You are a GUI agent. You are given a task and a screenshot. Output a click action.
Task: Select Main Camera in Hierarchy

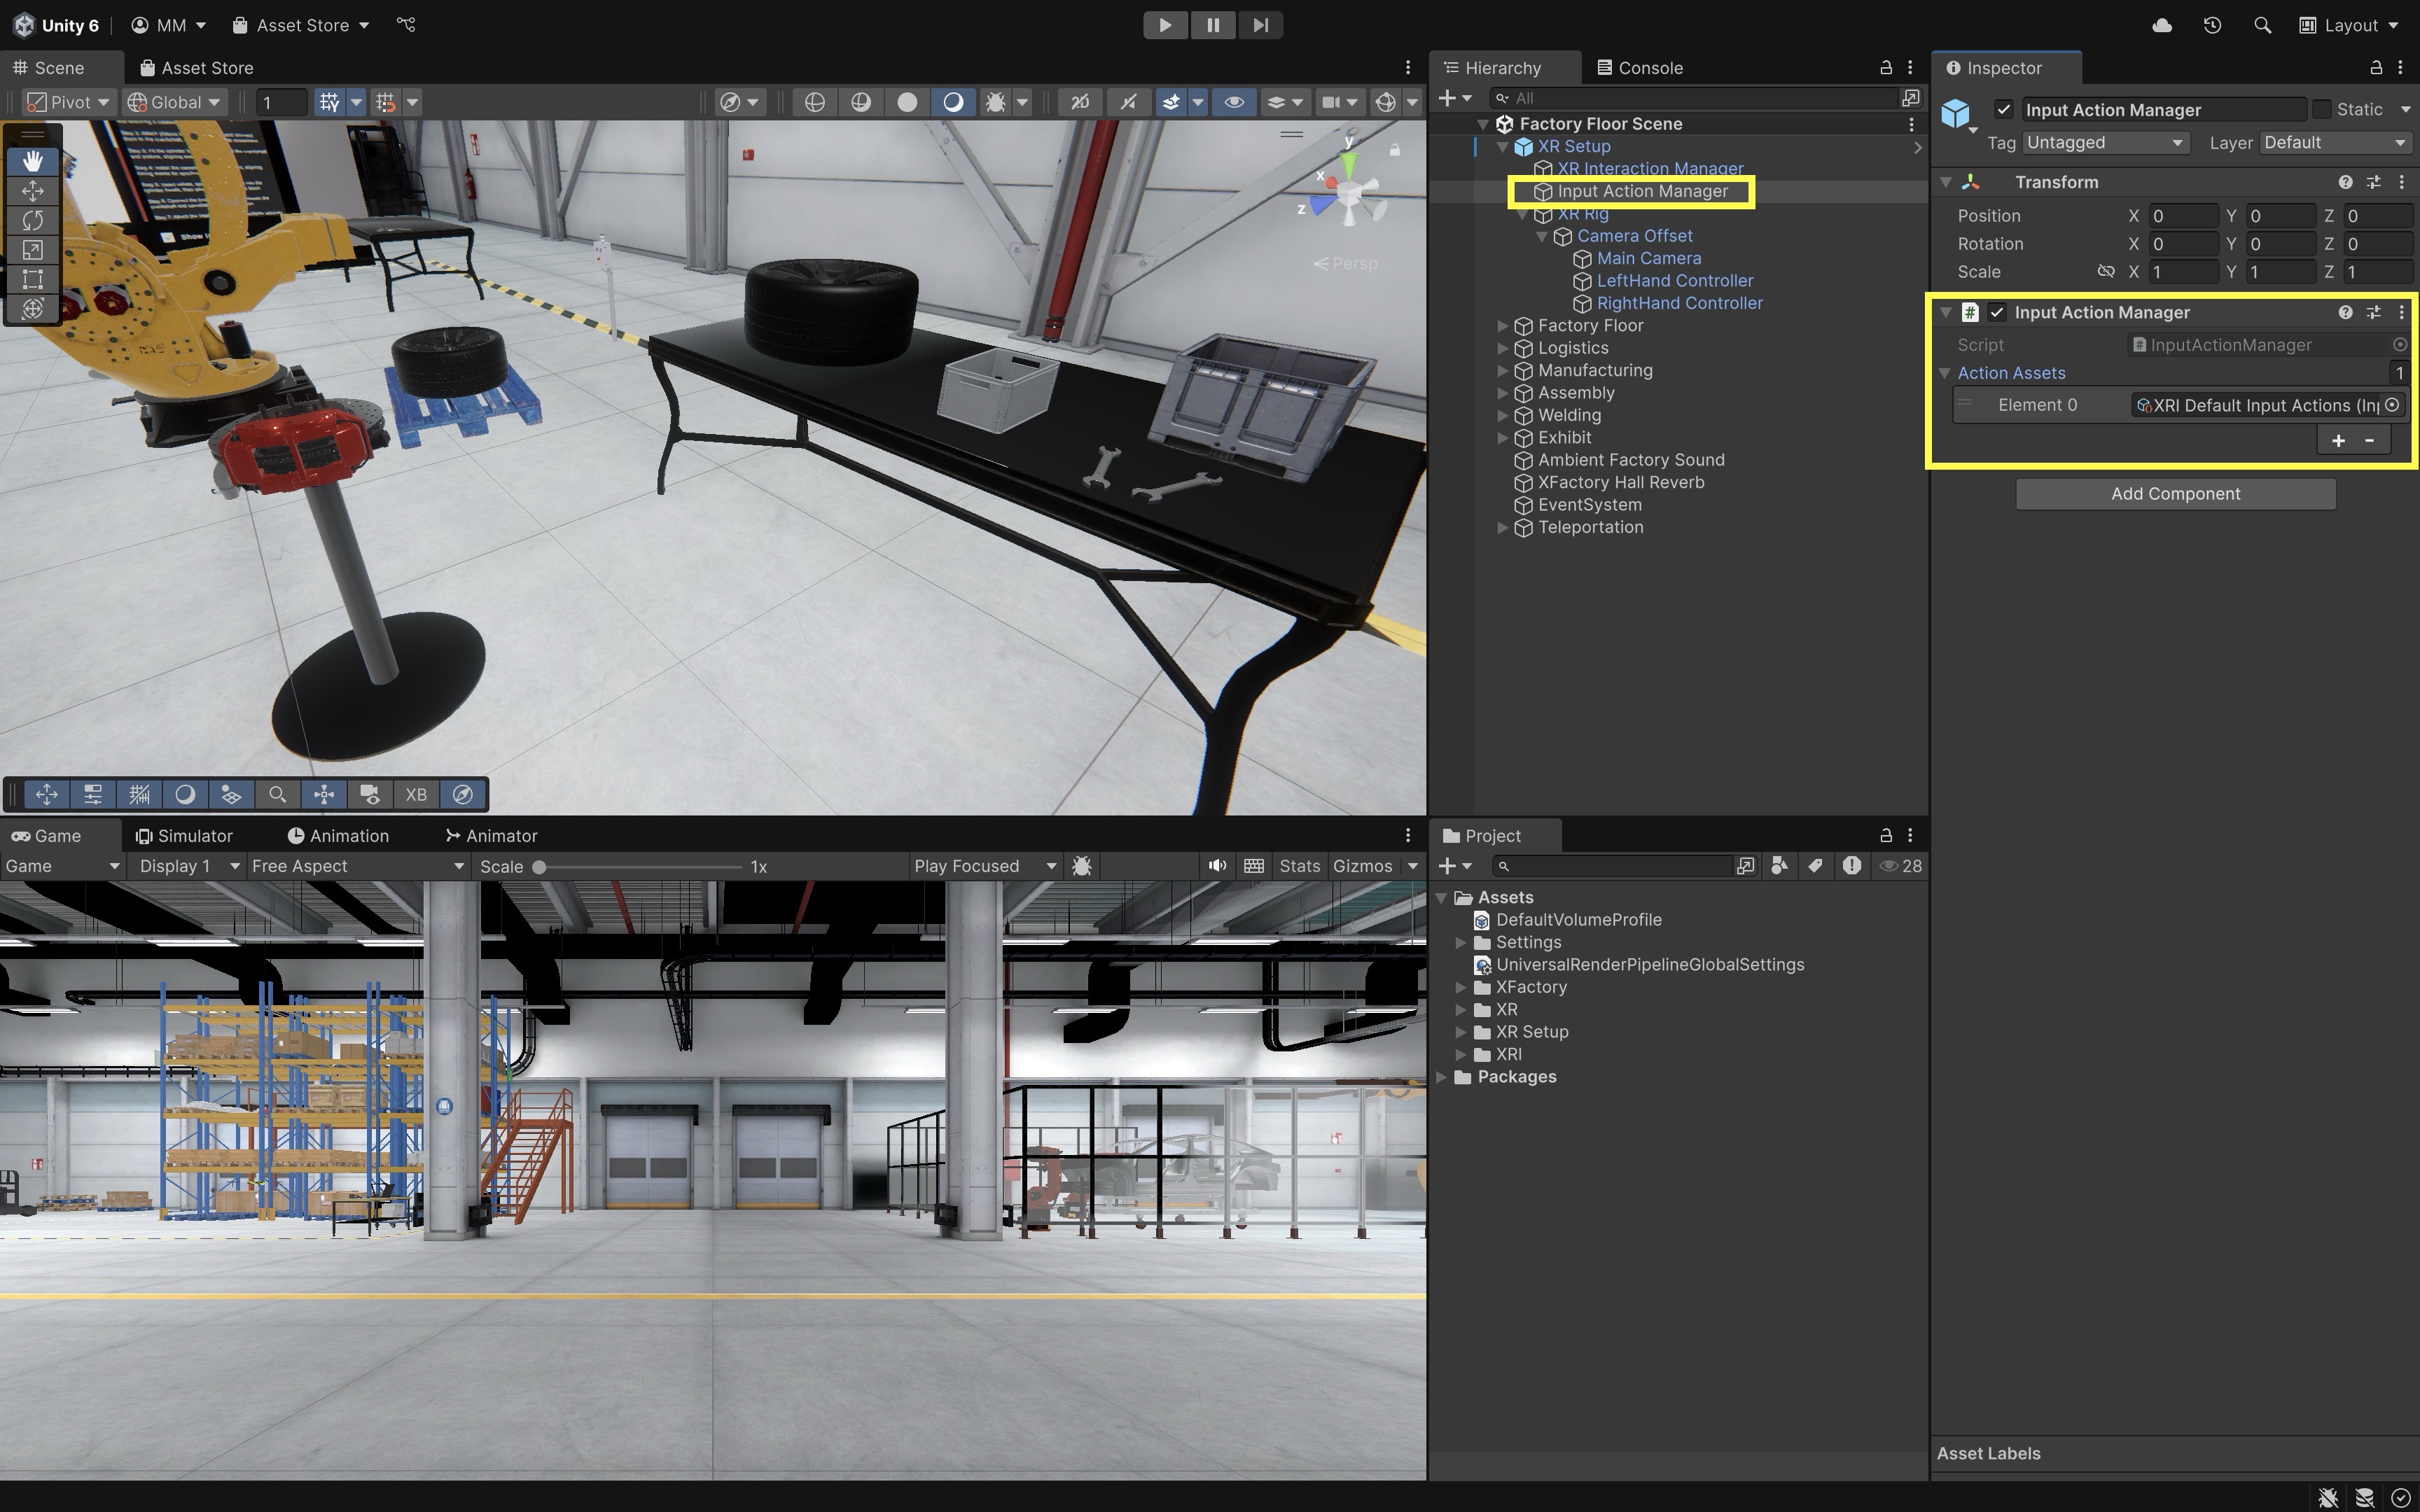click(x=1648, y=259)
